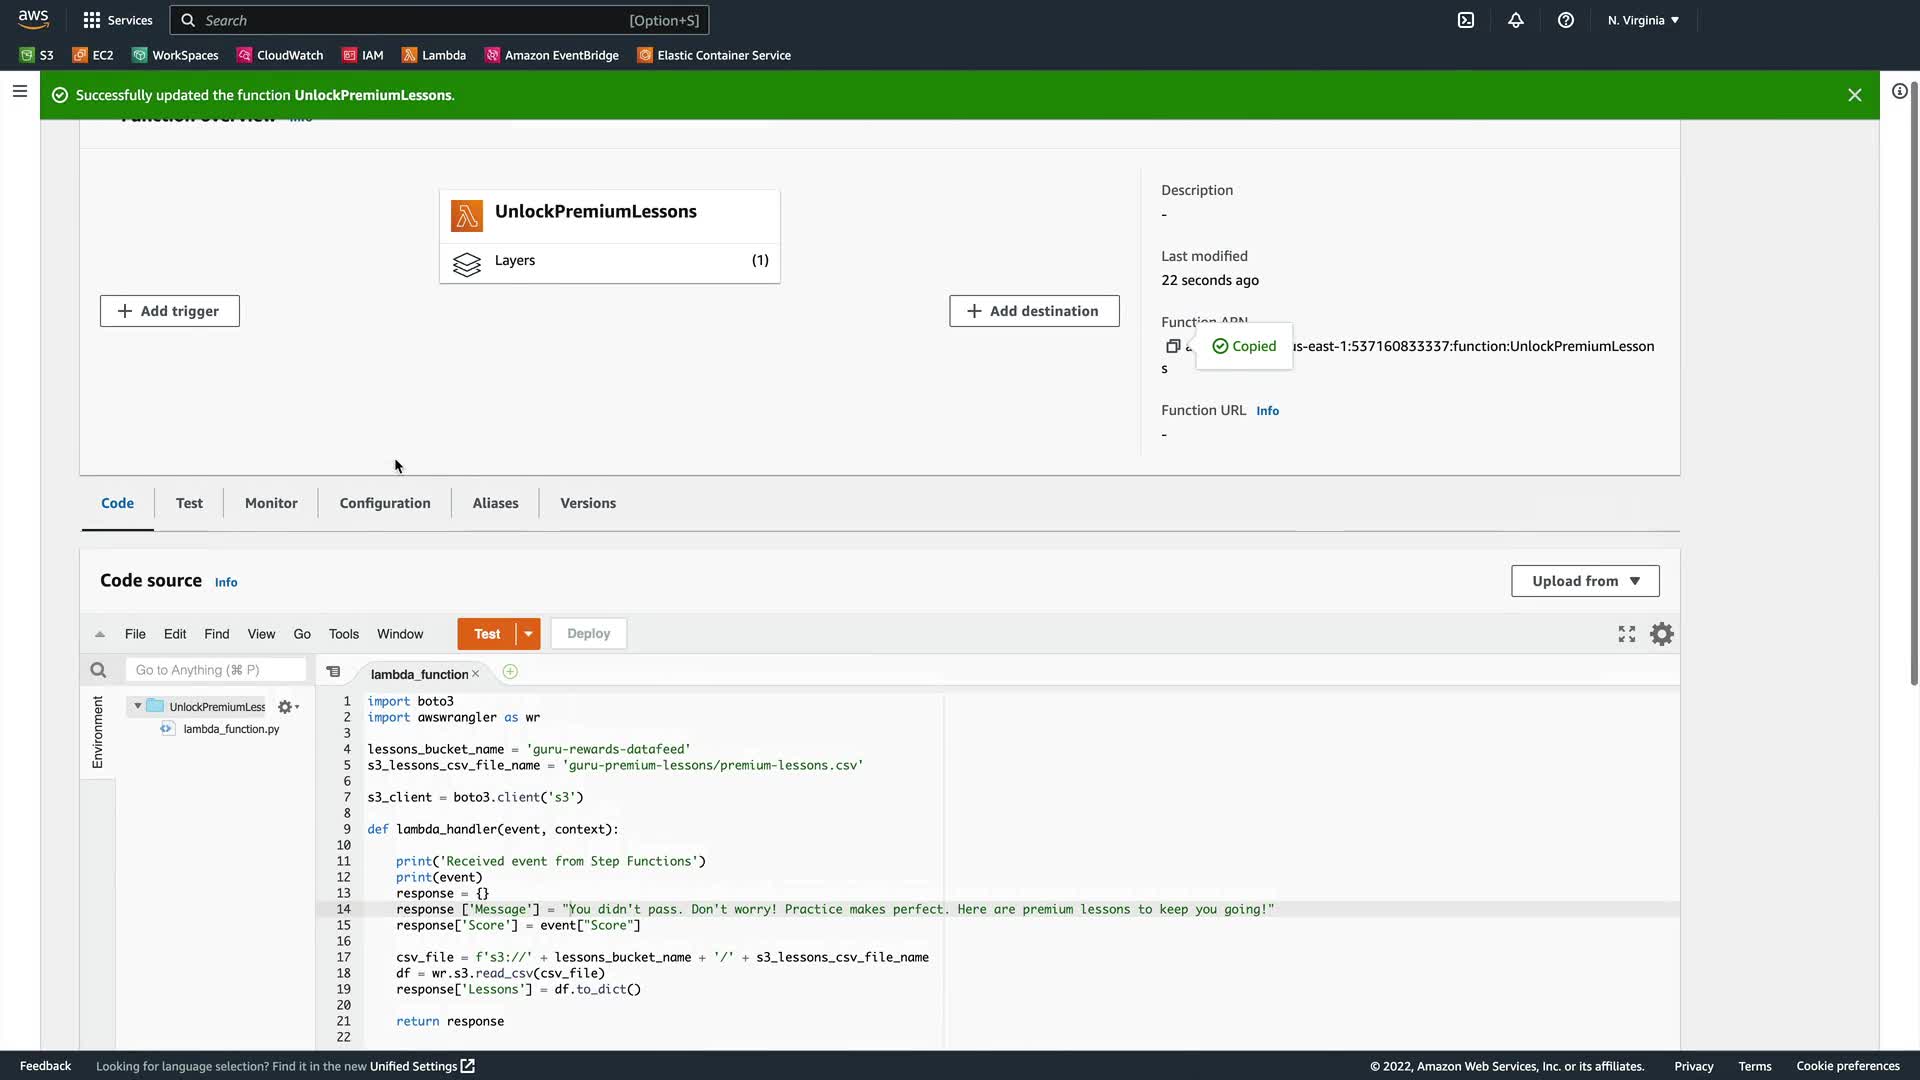Collapse the editor menu bar arrow

[100, 634]
